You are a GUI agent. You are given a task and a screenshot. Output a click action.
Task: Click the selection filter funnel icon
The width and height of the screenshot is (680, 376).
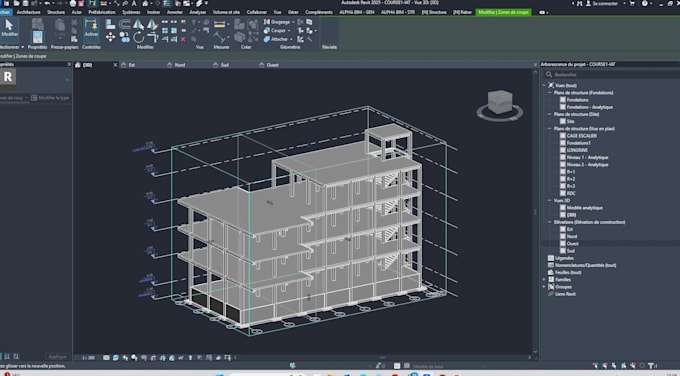(651, 366)
